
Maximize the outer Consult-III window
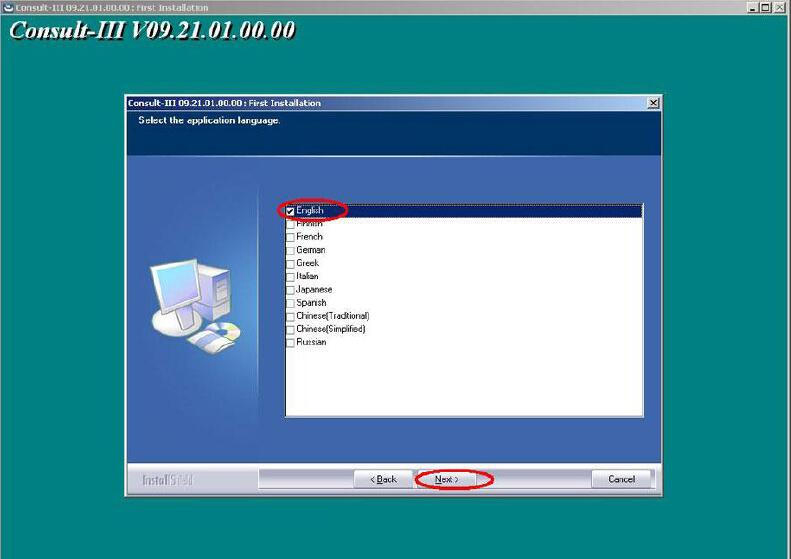tap(765, 7)
